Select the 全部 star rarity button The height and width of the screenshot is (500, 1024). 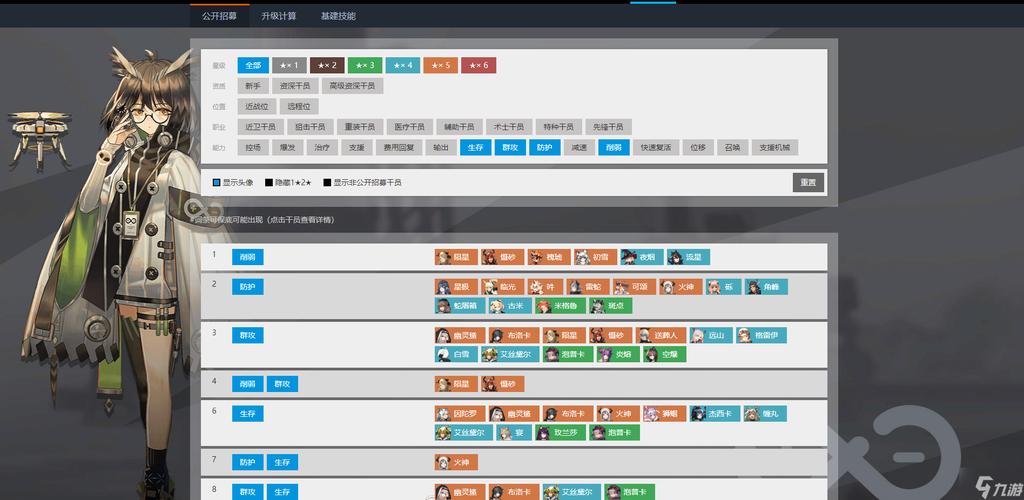[253, 65]
